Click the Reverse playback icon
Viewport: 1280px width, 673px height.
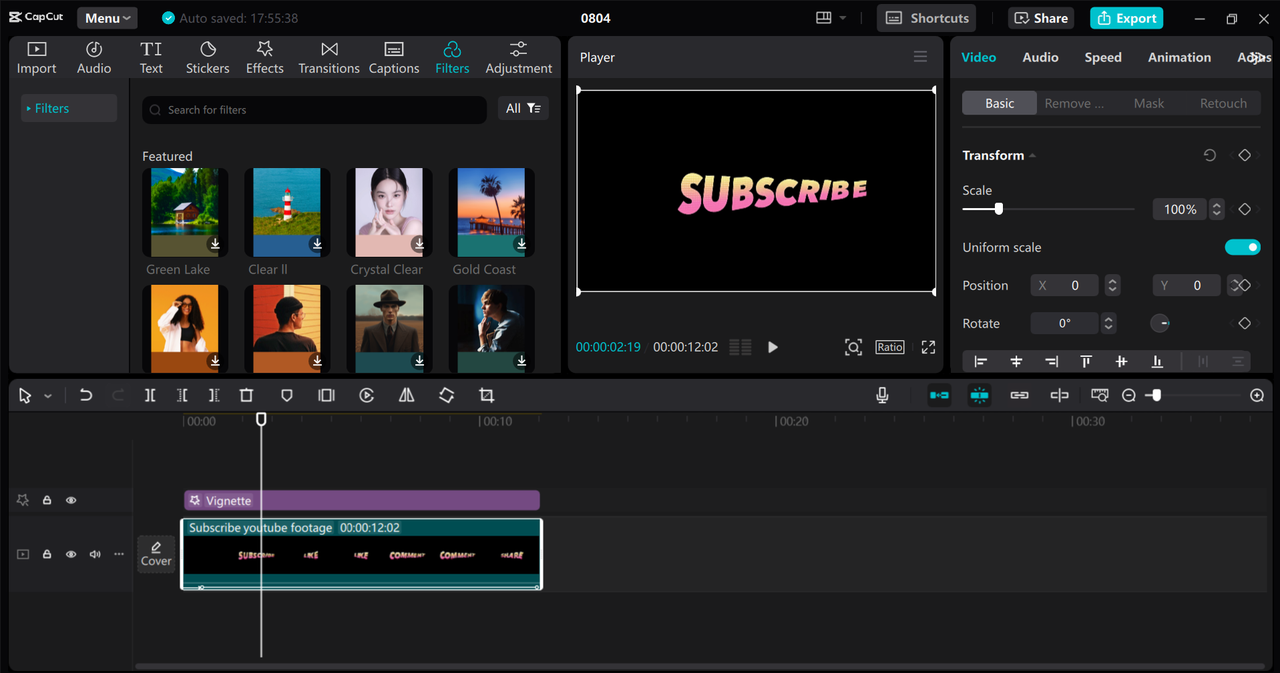click(367, 396)
